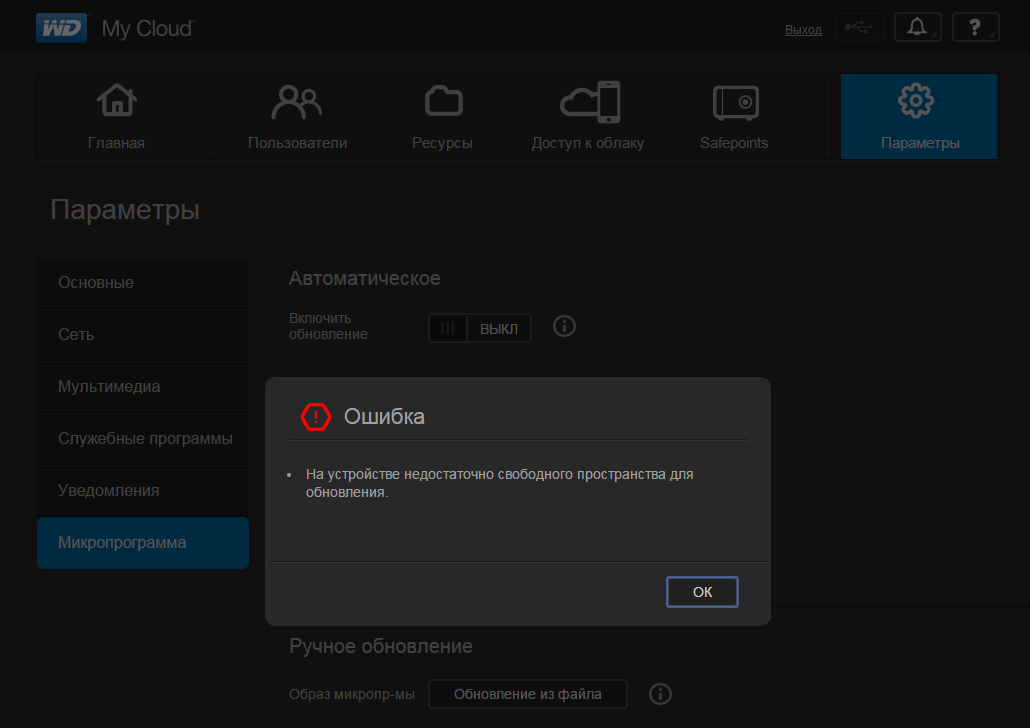Click info icon next to Обновление из файла
1030x728 pixels.
(660, 694)
